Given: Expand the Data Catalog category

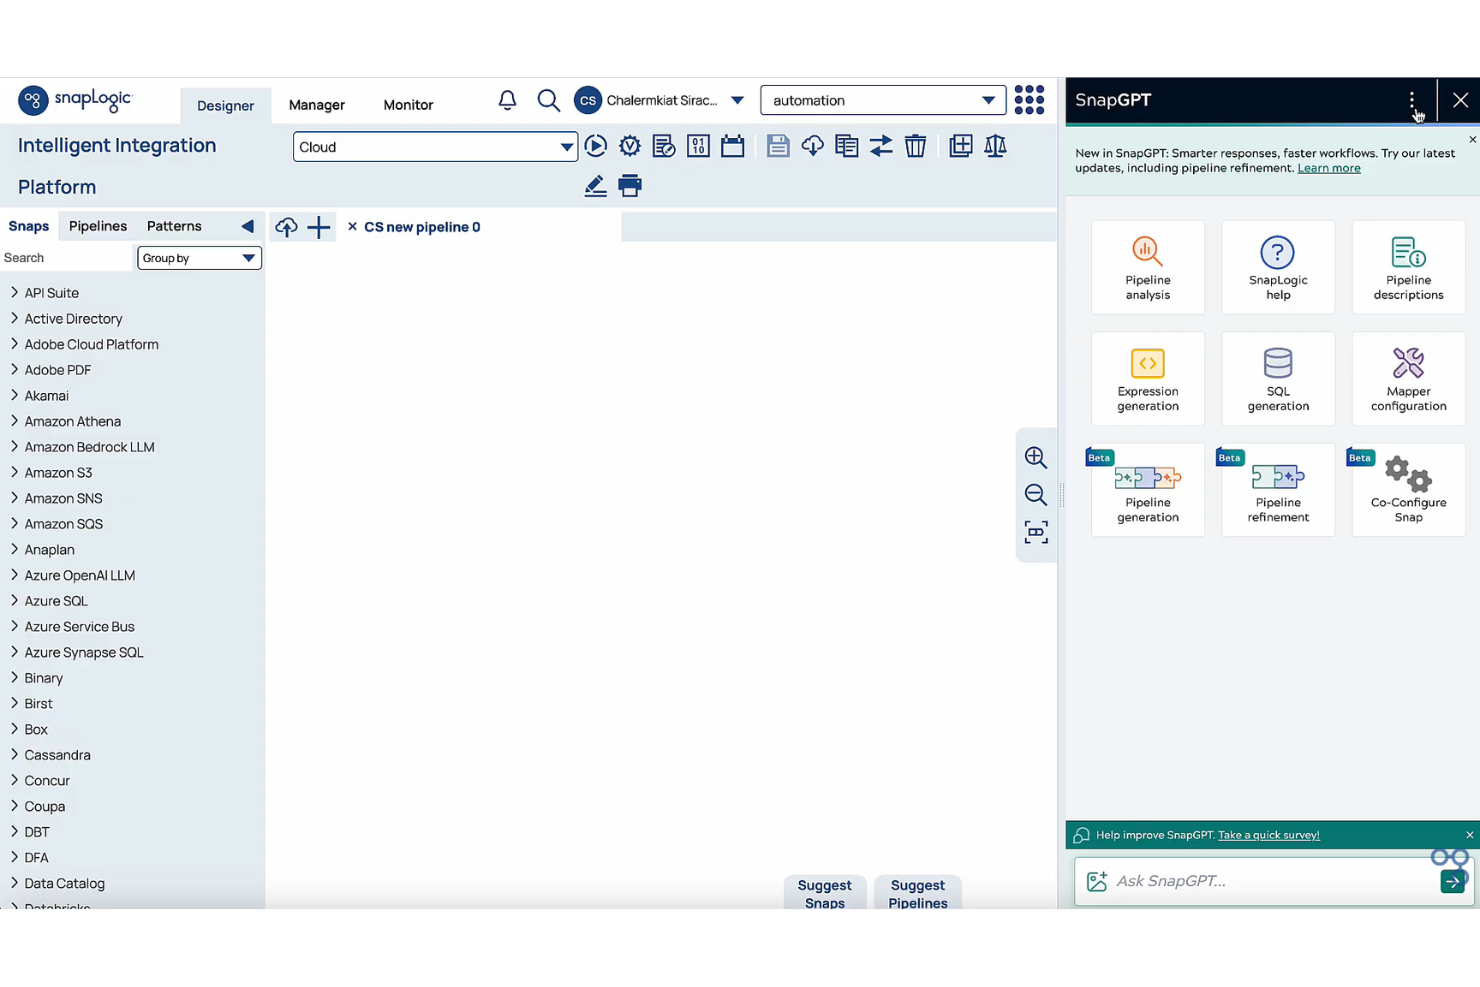Looking at the screenshot, I should (14, 883).
